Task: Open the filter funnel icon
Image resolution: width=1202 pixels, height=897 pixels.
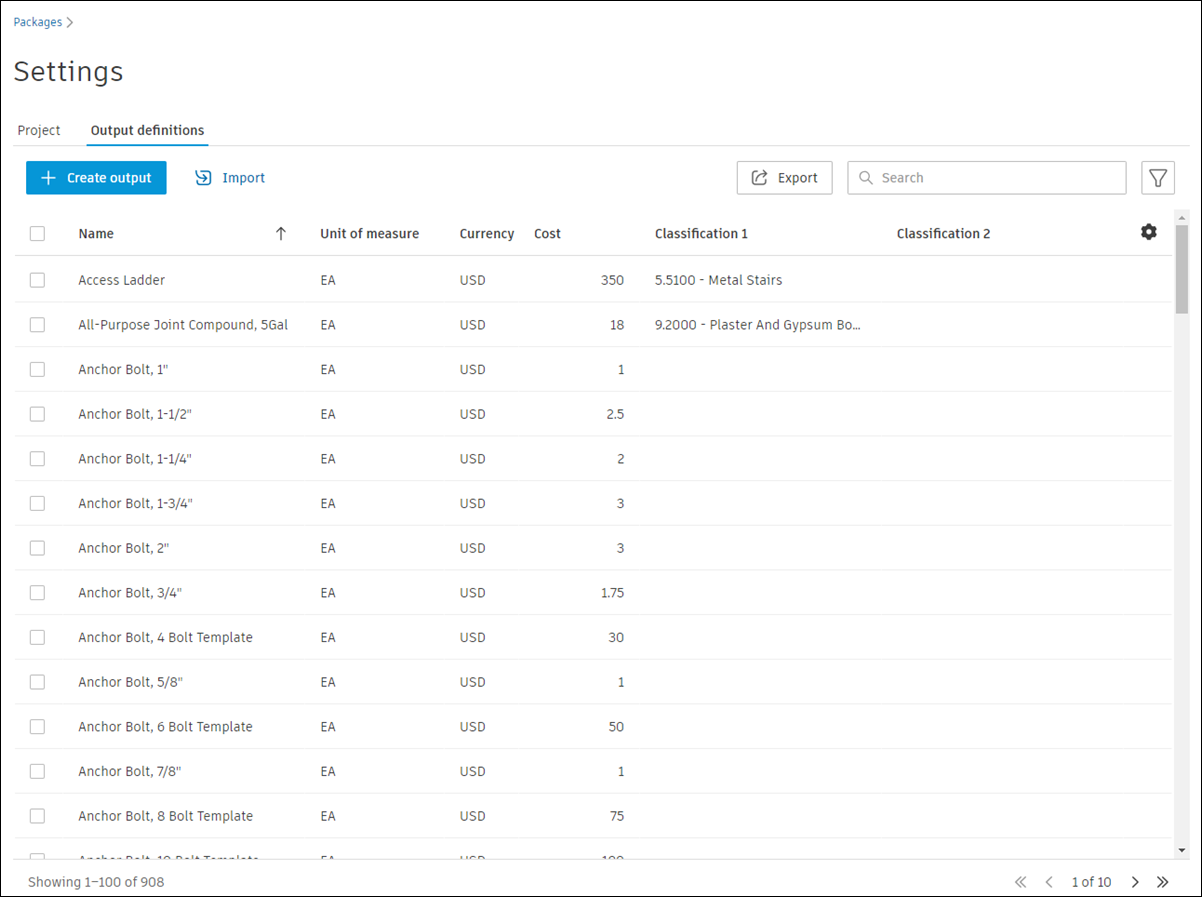Action: [x=1157, y=178]
